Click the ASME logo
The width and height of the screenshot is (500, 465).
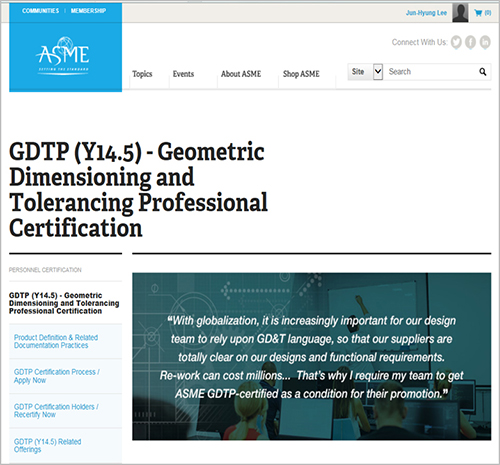[63, 55]
